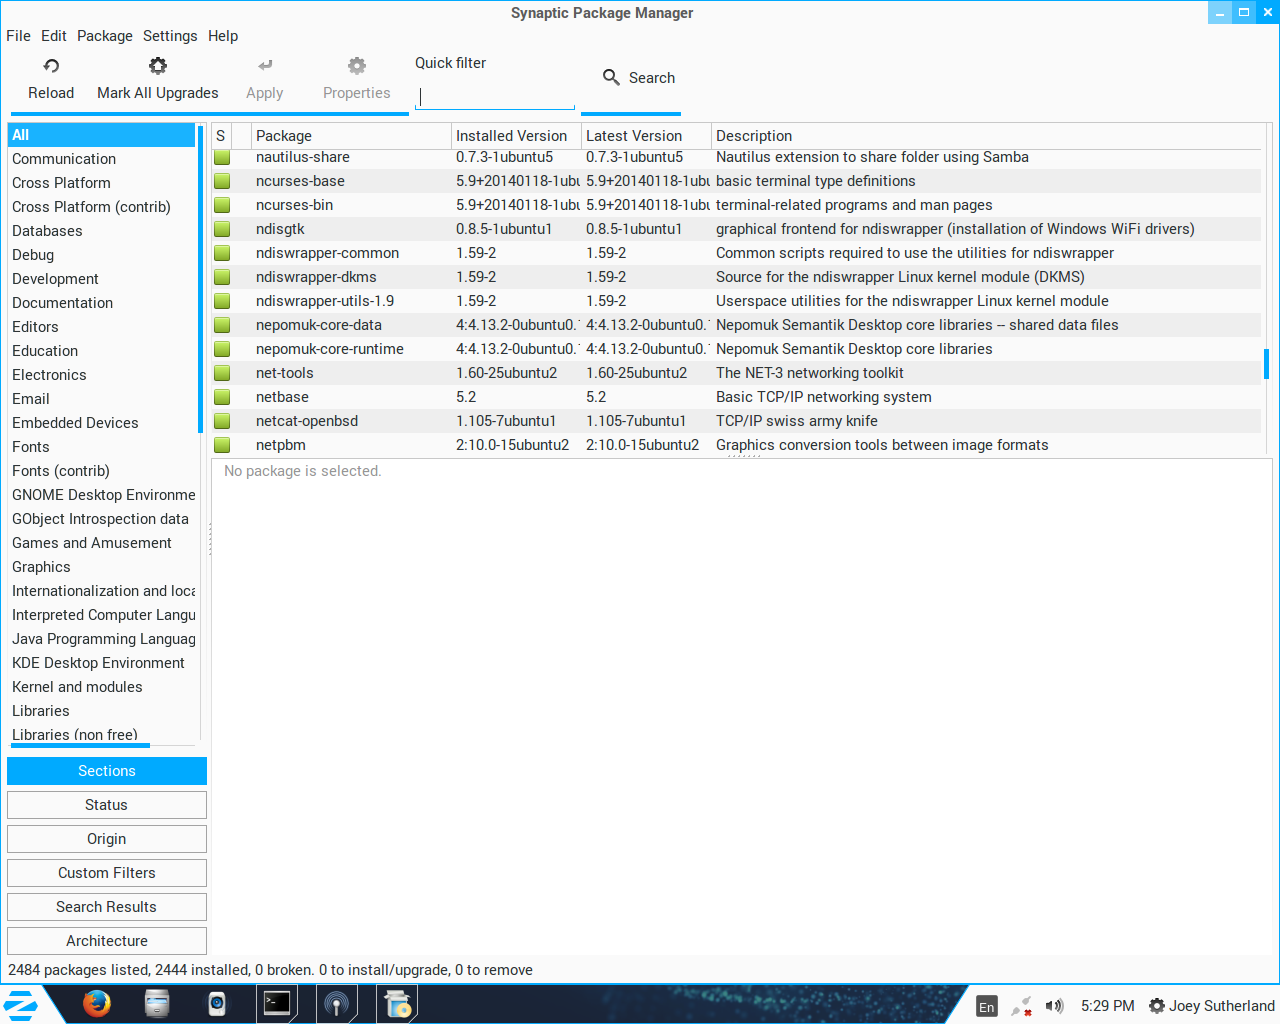
Task: Toggle status box for nautilus-share package
Action: point(222,157)
